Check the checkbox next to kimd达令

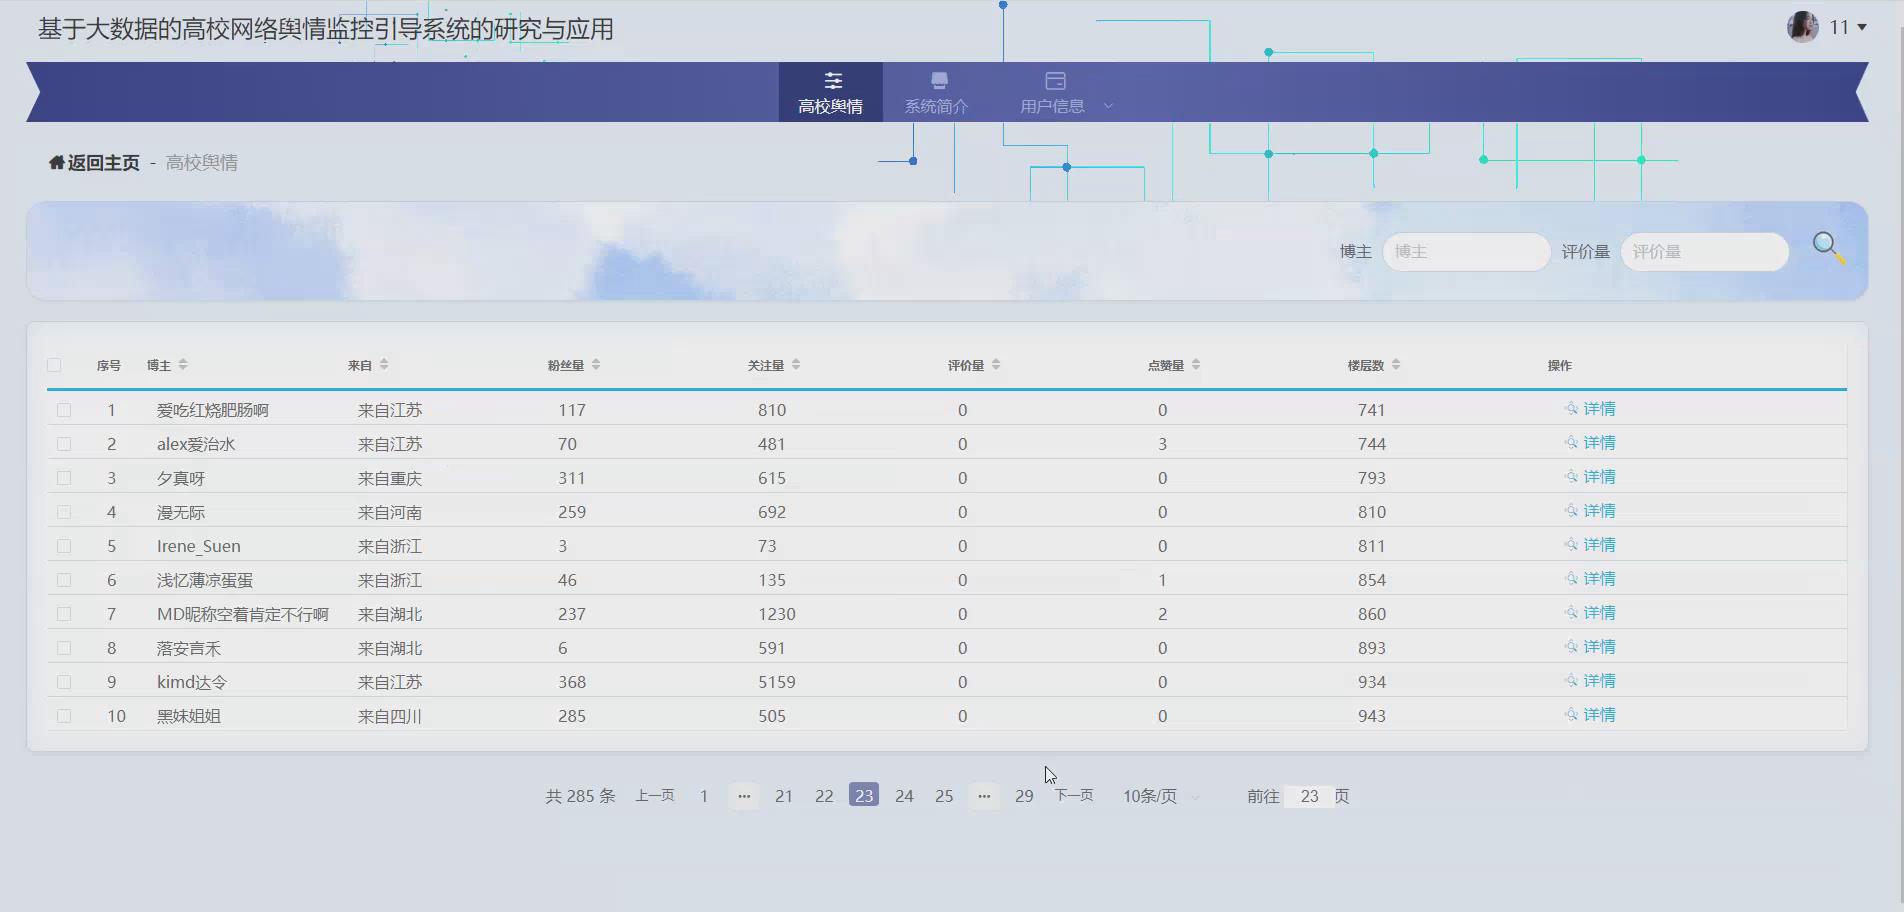[x=65, y=681]
